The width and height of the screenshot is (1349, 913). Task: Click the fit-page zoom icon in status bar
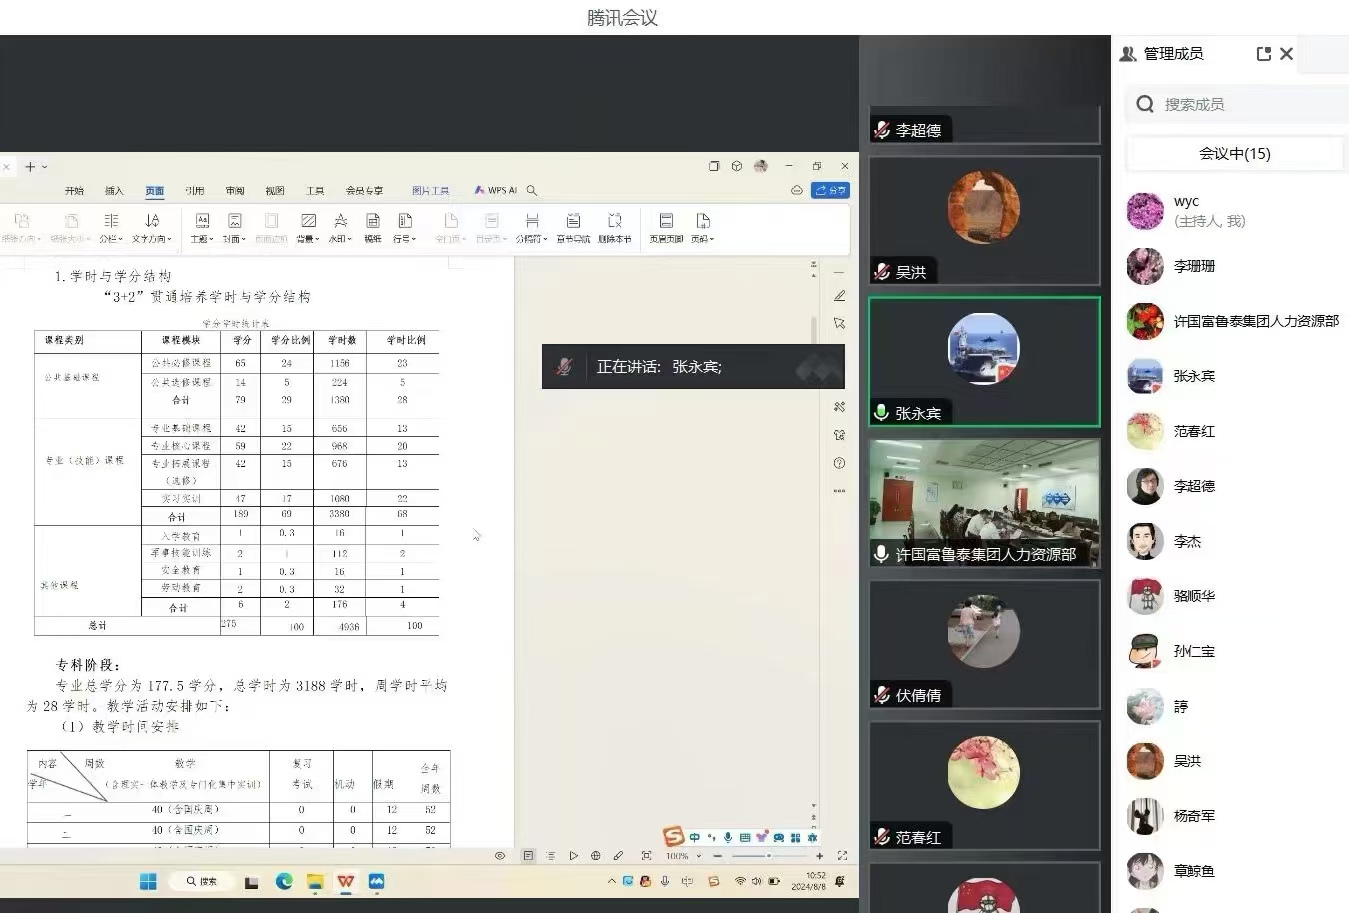click(646, 856)
